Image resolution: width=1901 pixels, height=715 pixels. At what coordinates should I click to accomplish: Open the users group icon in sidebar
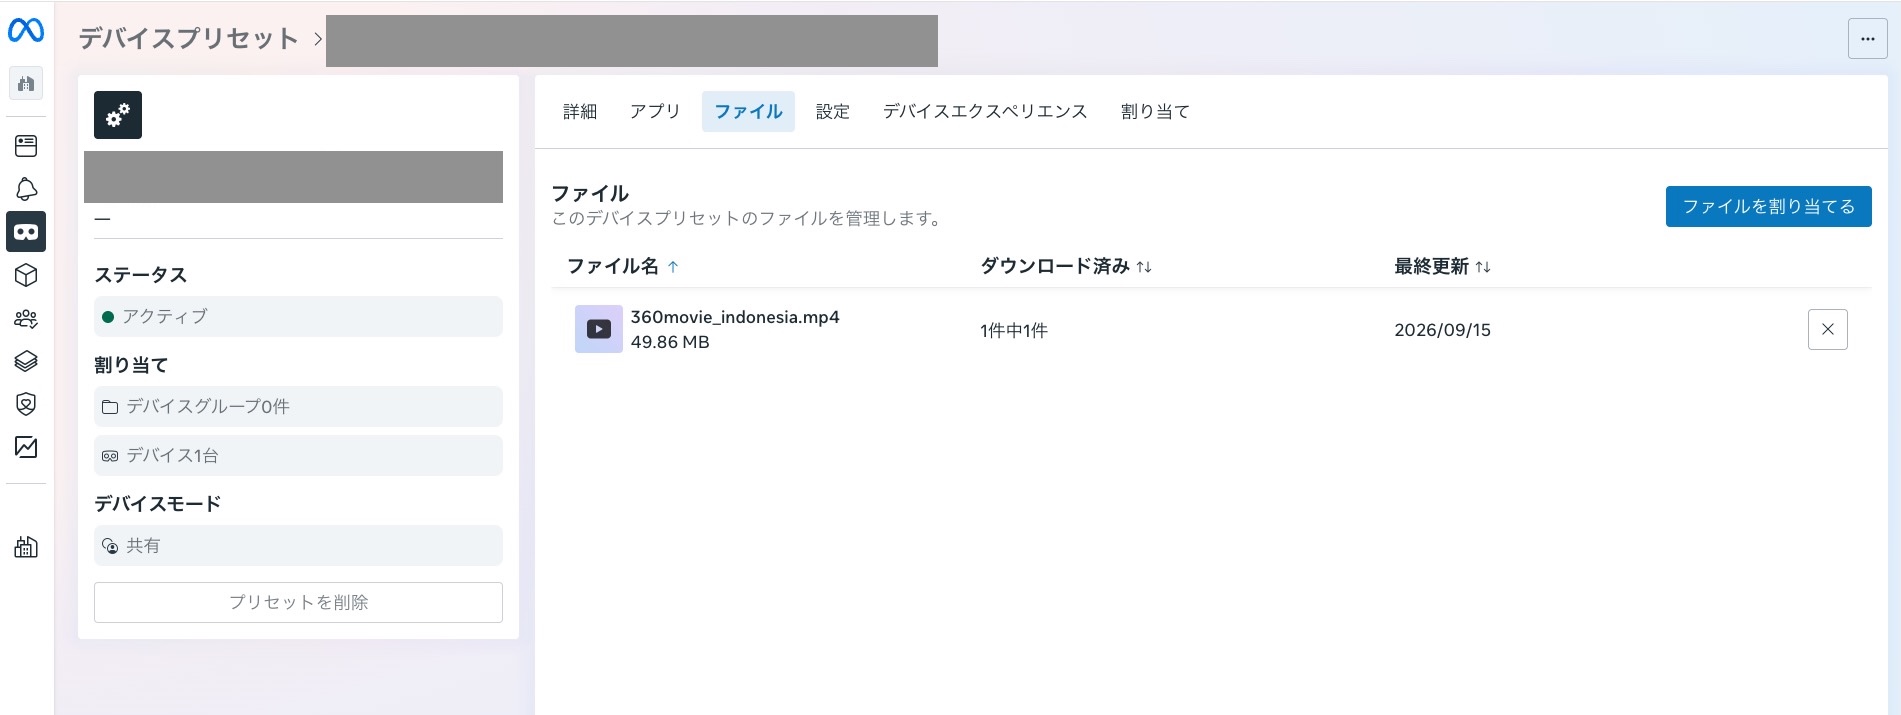(x=26, y=318)
